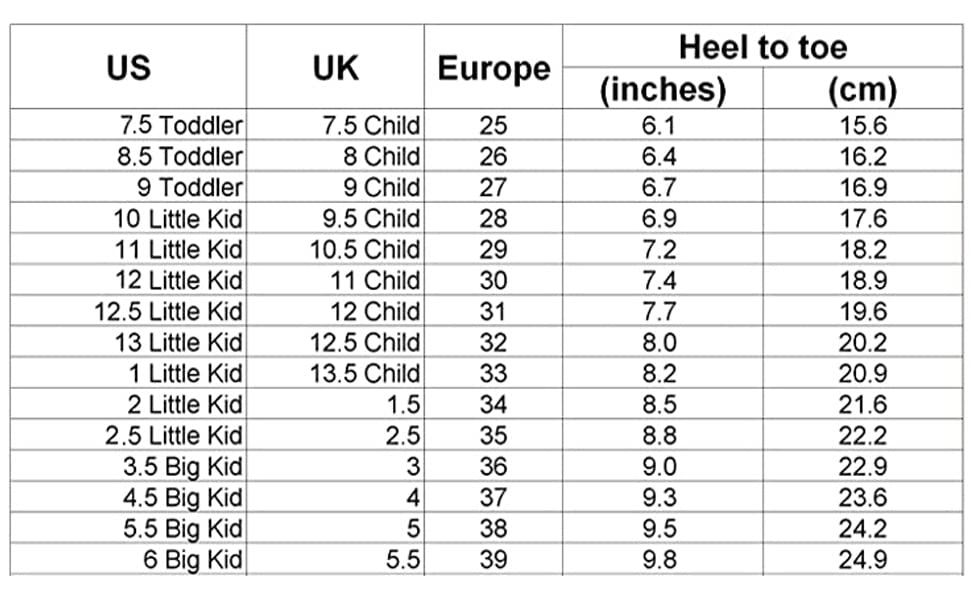Screen dimensions: 970x600
Task: Click the Heel to toe header
Action: click(762, 46)
